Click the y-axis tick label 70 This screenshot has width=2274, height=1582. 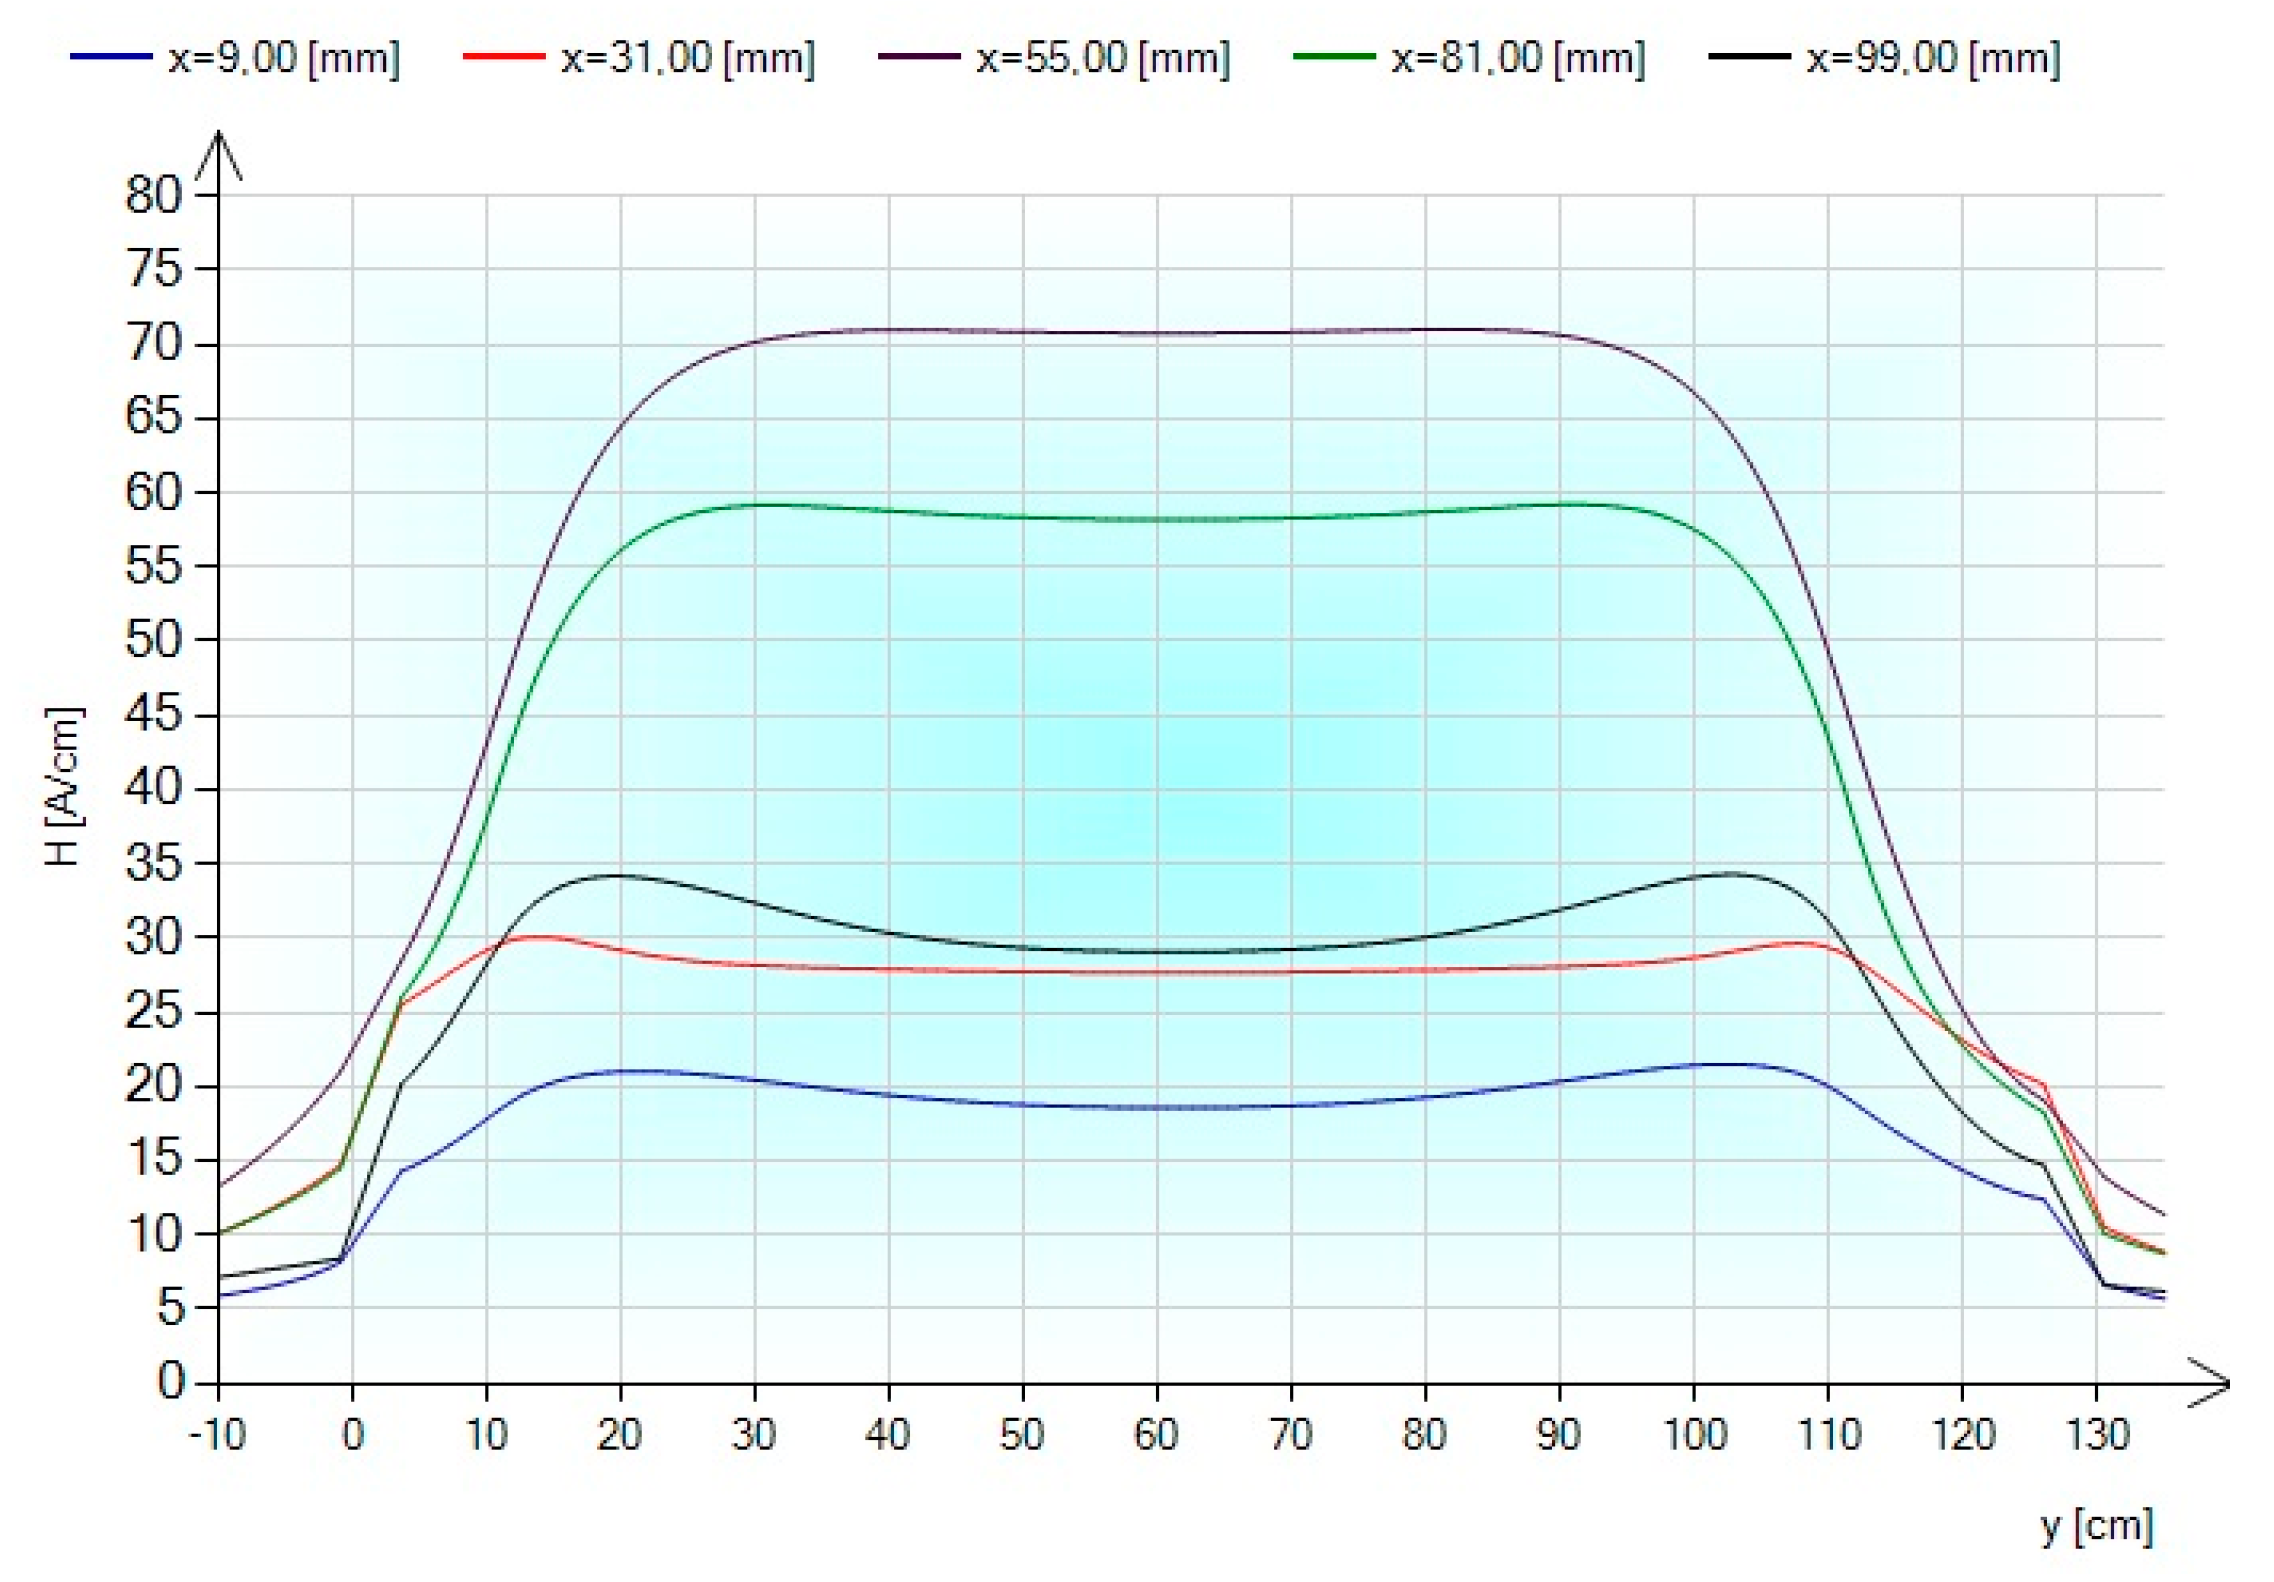pos(154,343)
